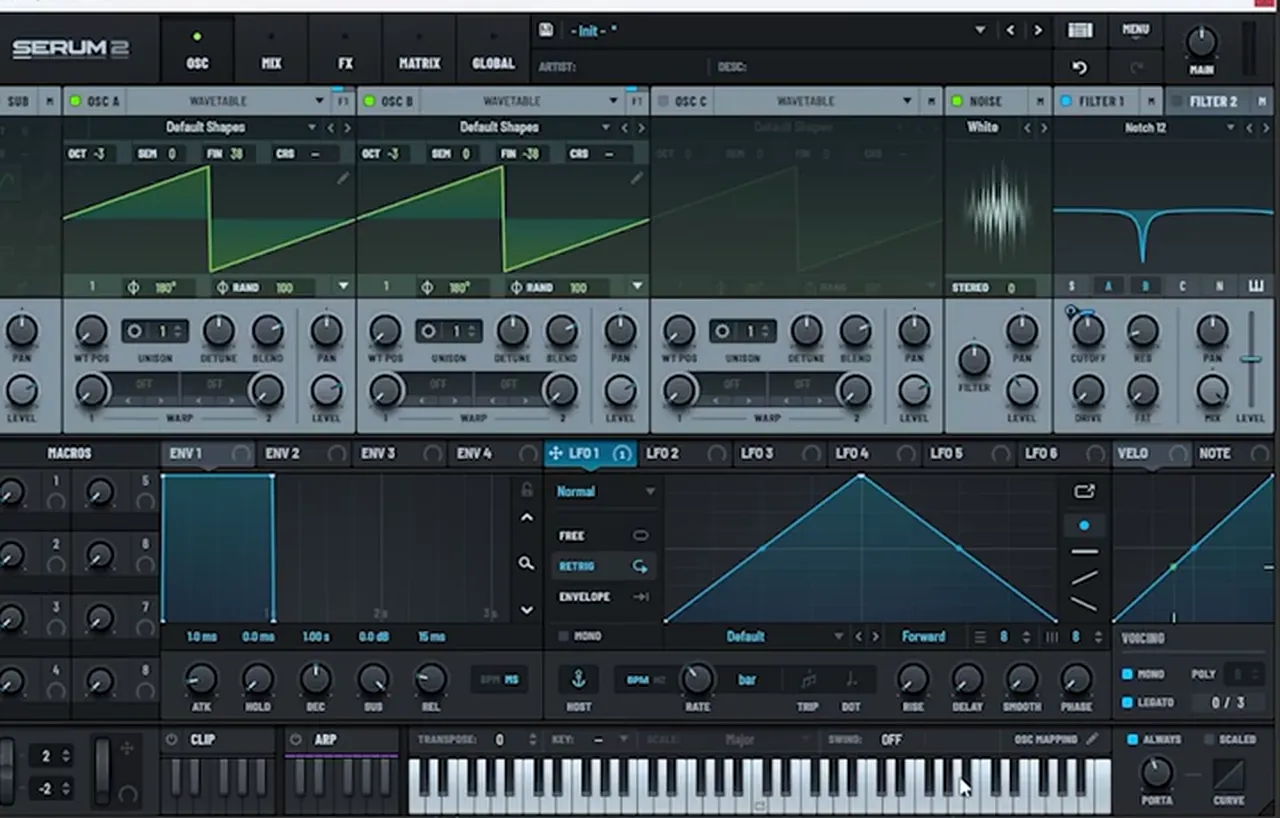This screenshot has height=818, width=1280.
Task: Click the MAIN volume knob
Action: [x=1201, y=42]
